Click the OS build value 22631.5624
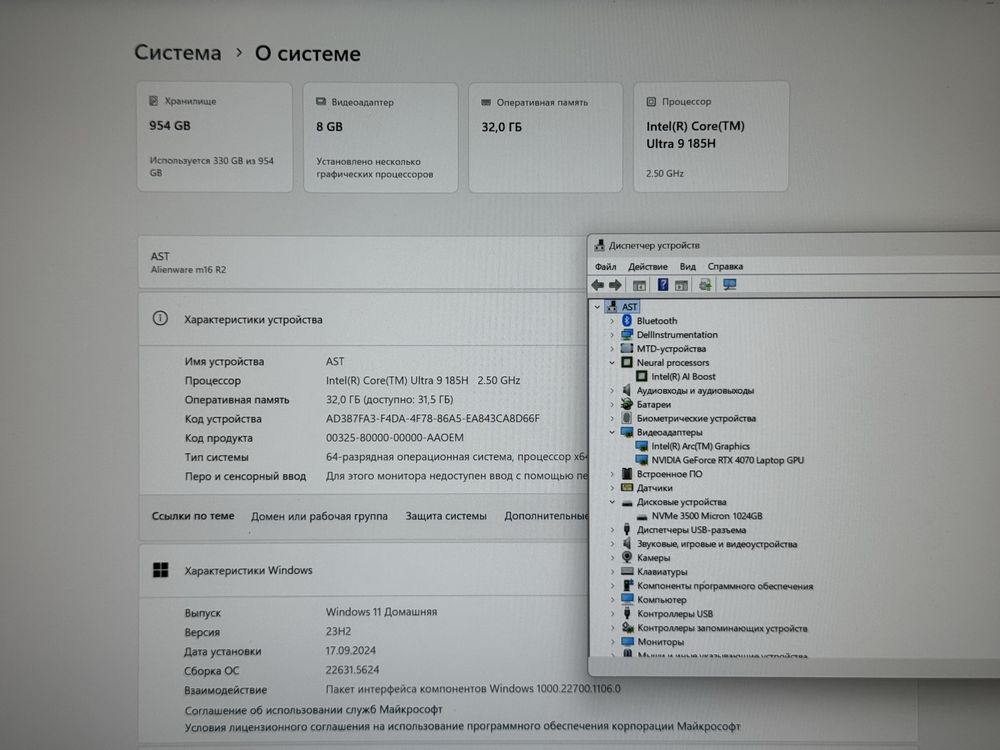The width and height of the screenshot is (1000, 750). tap(352, 670)
